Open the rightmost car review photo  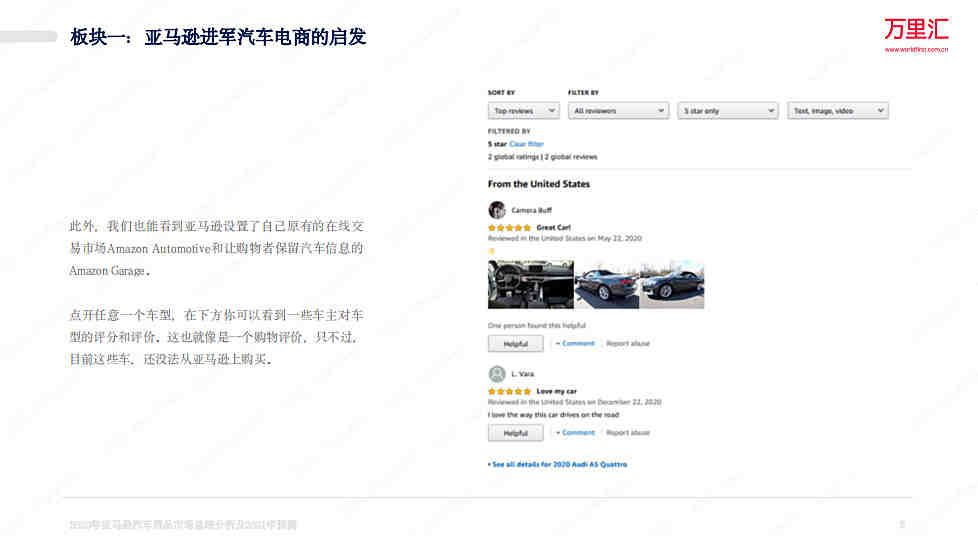click(672, 285)
